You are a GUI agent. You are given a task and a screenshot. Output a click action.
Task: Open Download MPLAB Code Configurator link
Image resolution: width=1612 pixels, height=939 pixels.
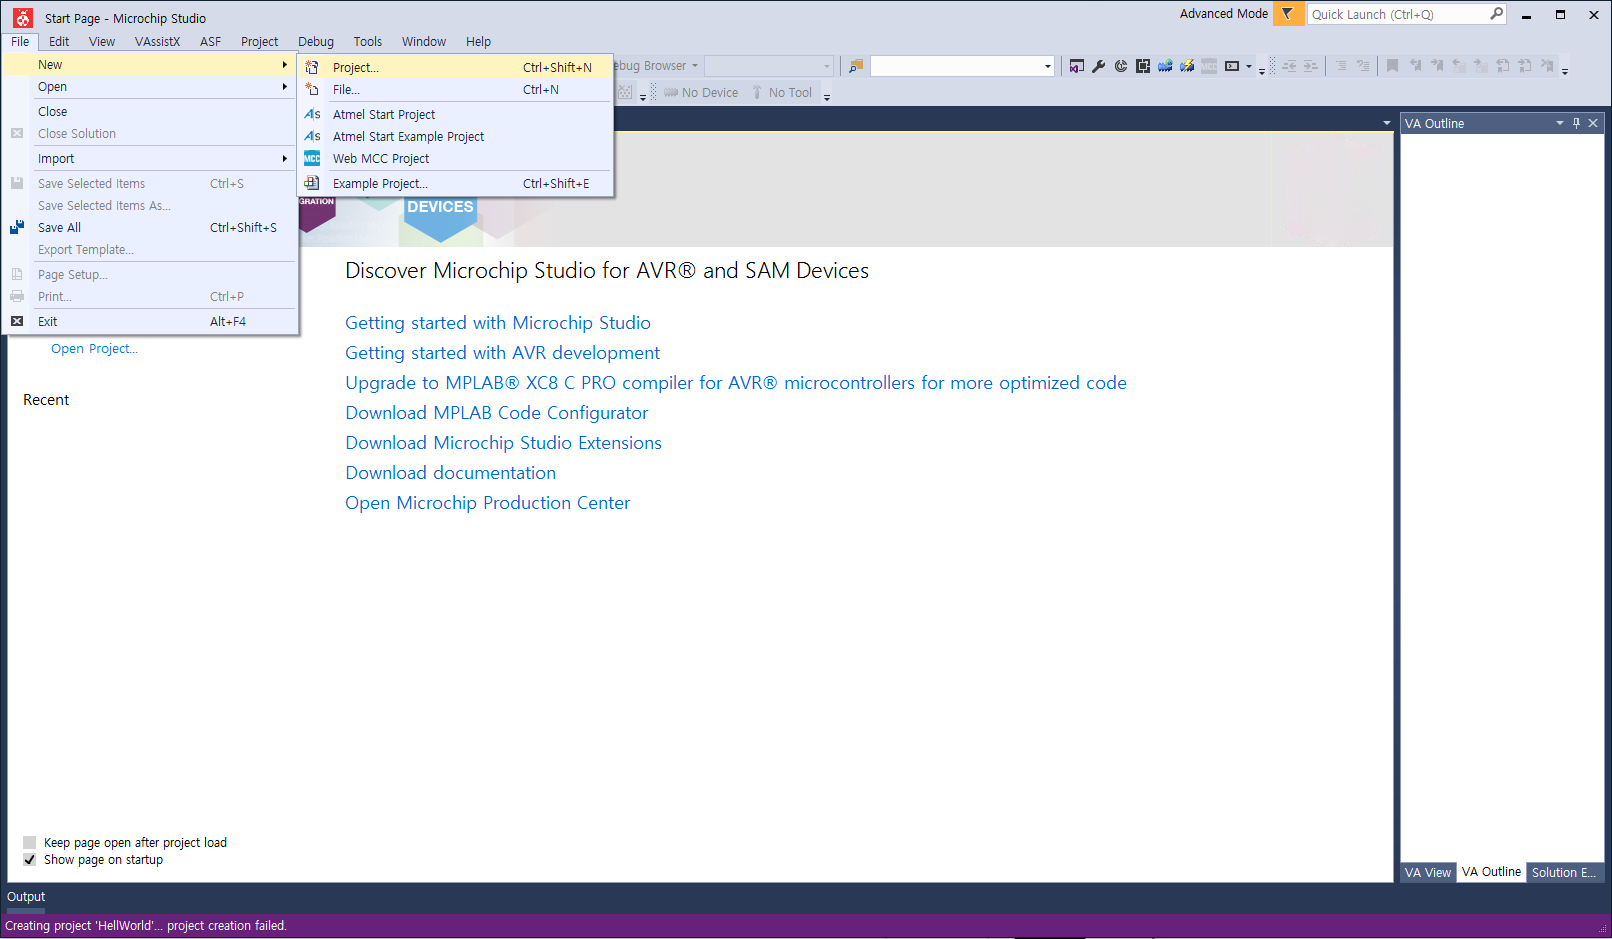coord(496,413)
